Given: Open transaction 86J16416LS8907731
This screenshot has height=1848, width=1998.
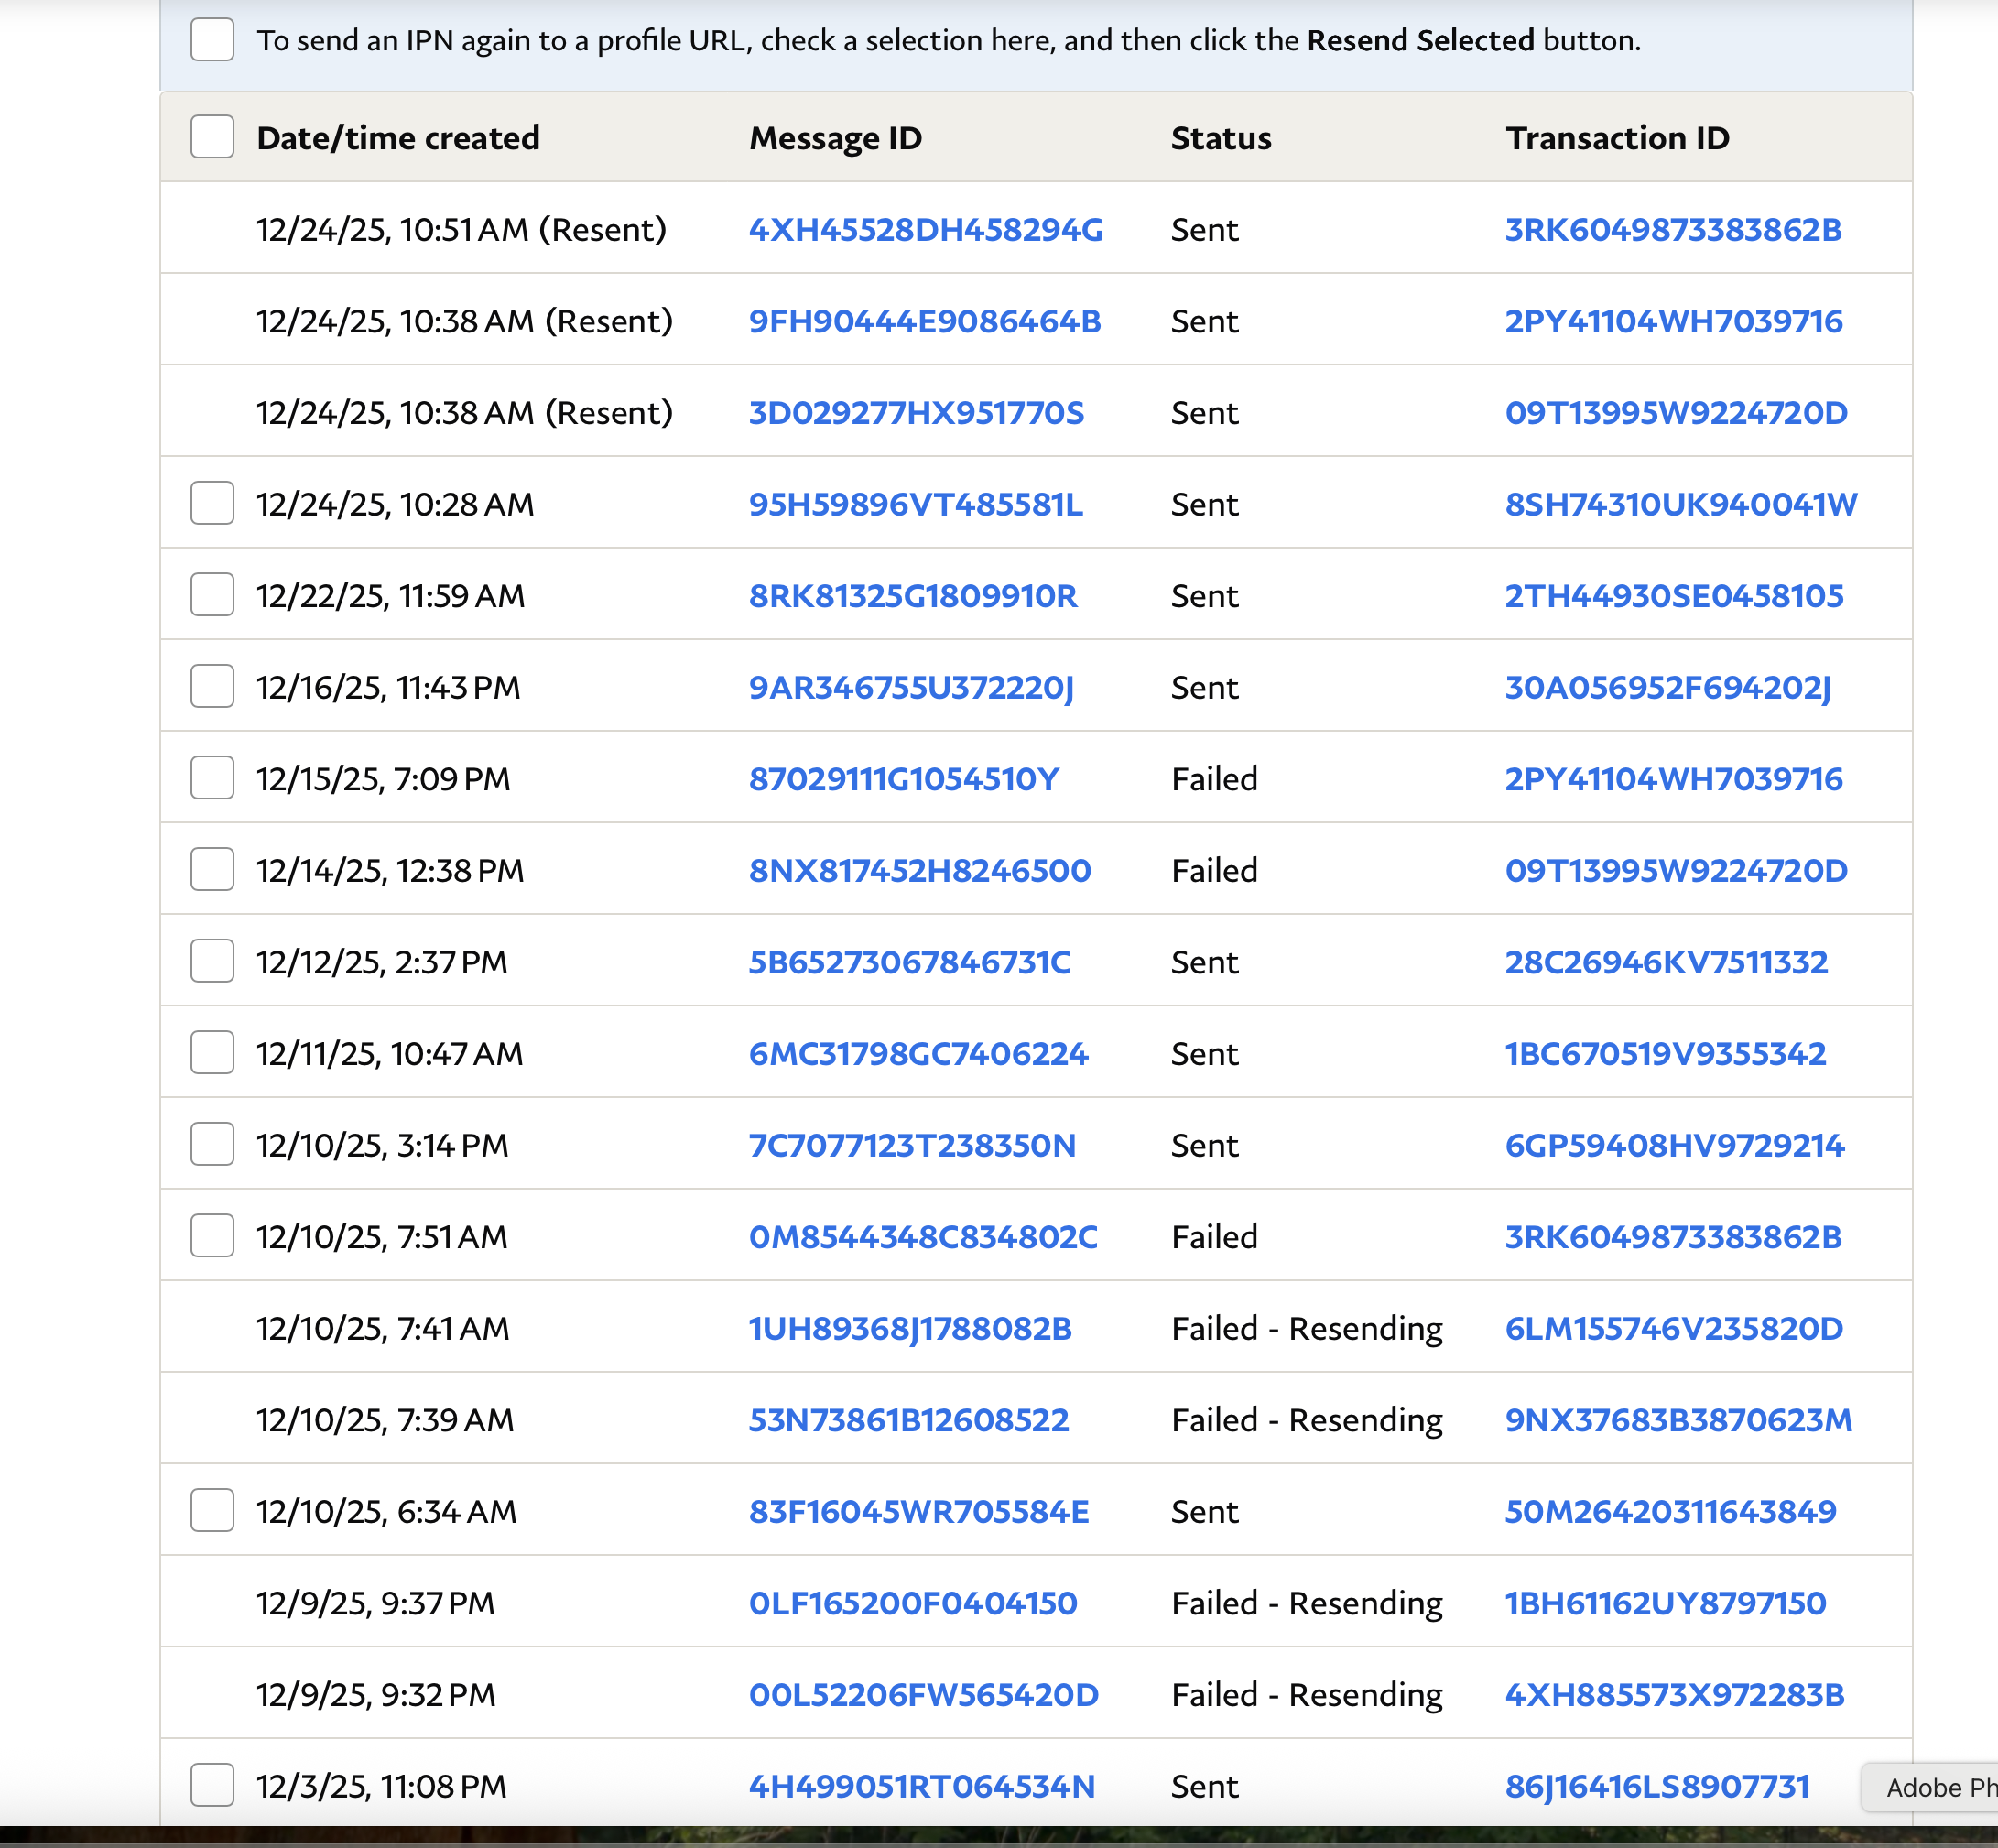Looking at the screenshot, I should [1656, 1786].
